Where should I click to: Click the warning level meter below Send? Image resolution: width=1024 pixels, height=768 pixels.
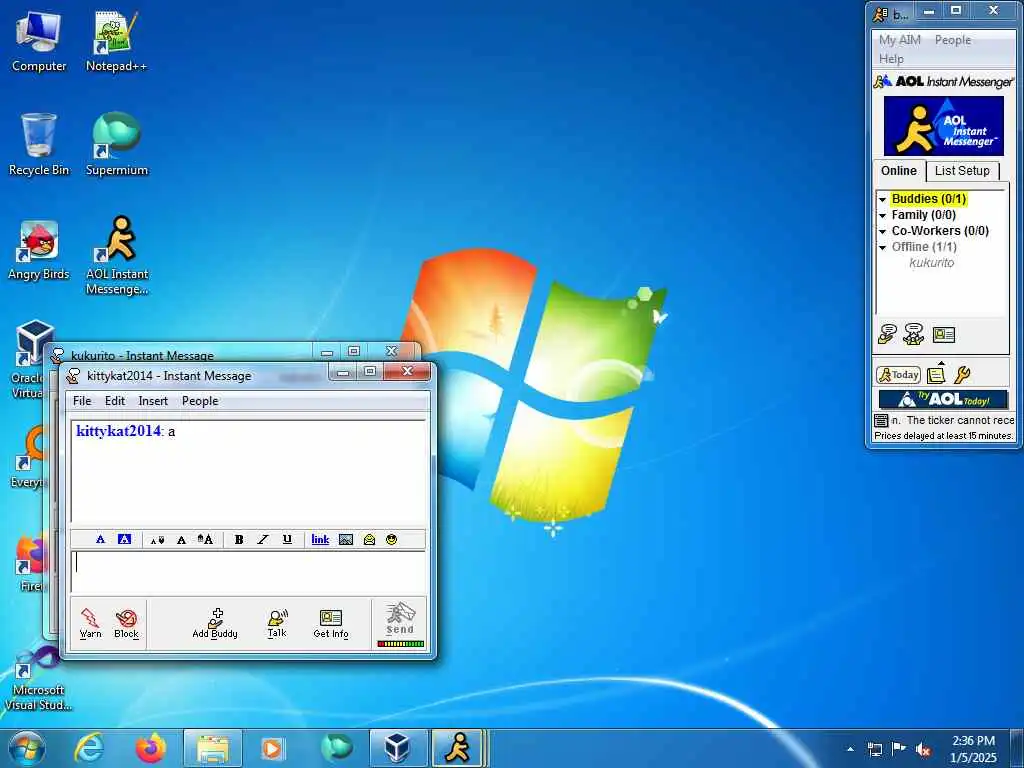click(400, 644)
